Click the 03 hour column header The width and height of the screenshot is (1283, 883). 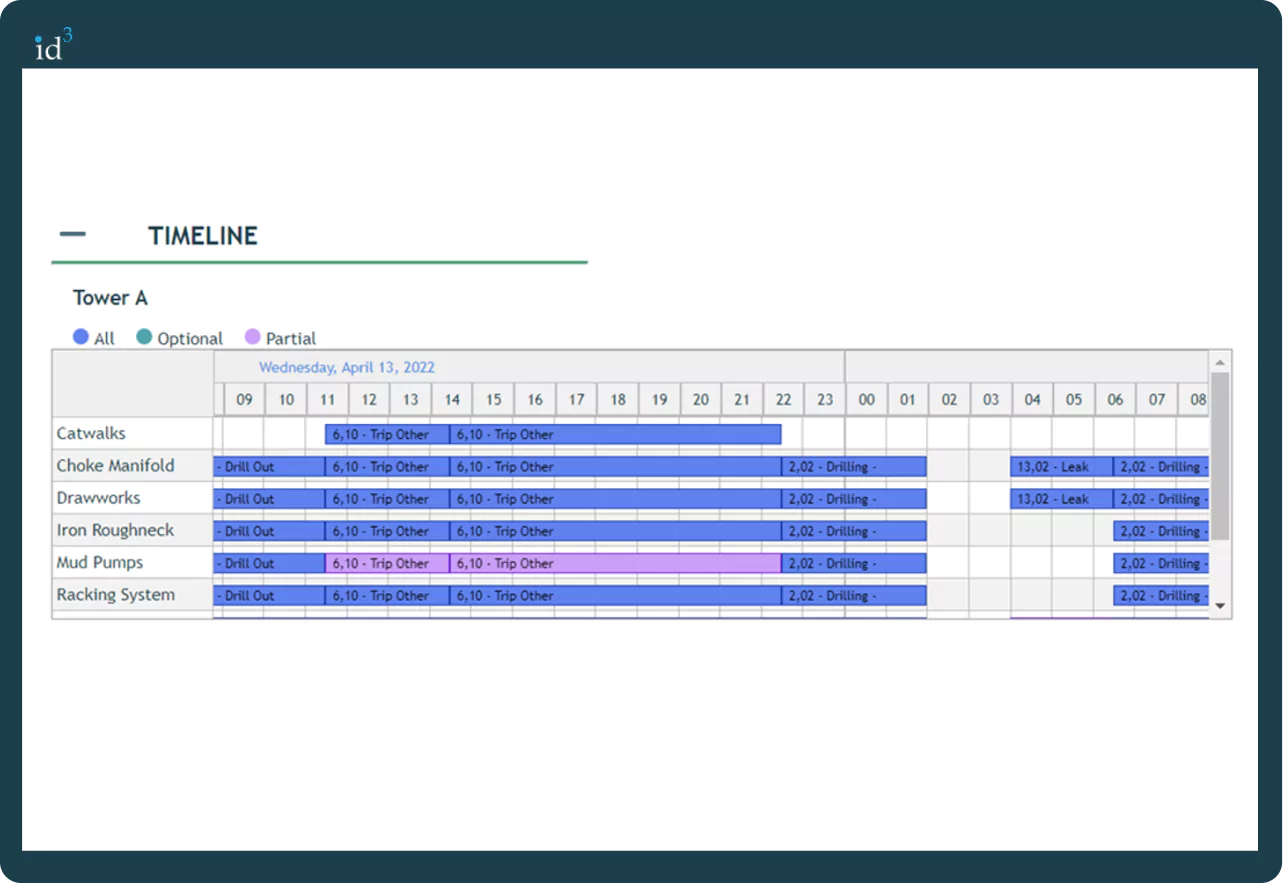click(991, 399)
